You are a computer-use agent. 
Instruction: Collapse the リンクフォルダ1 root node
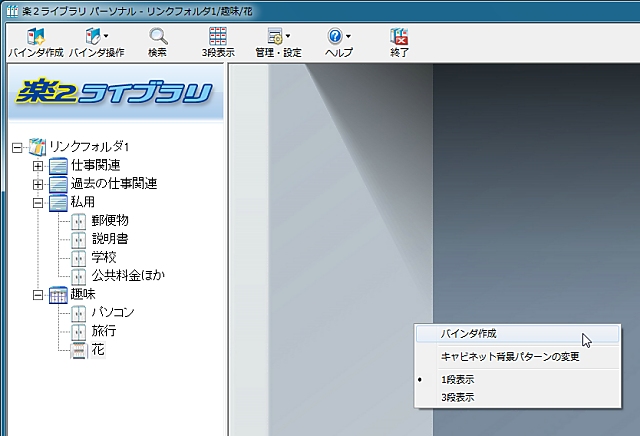pos(17,147)
